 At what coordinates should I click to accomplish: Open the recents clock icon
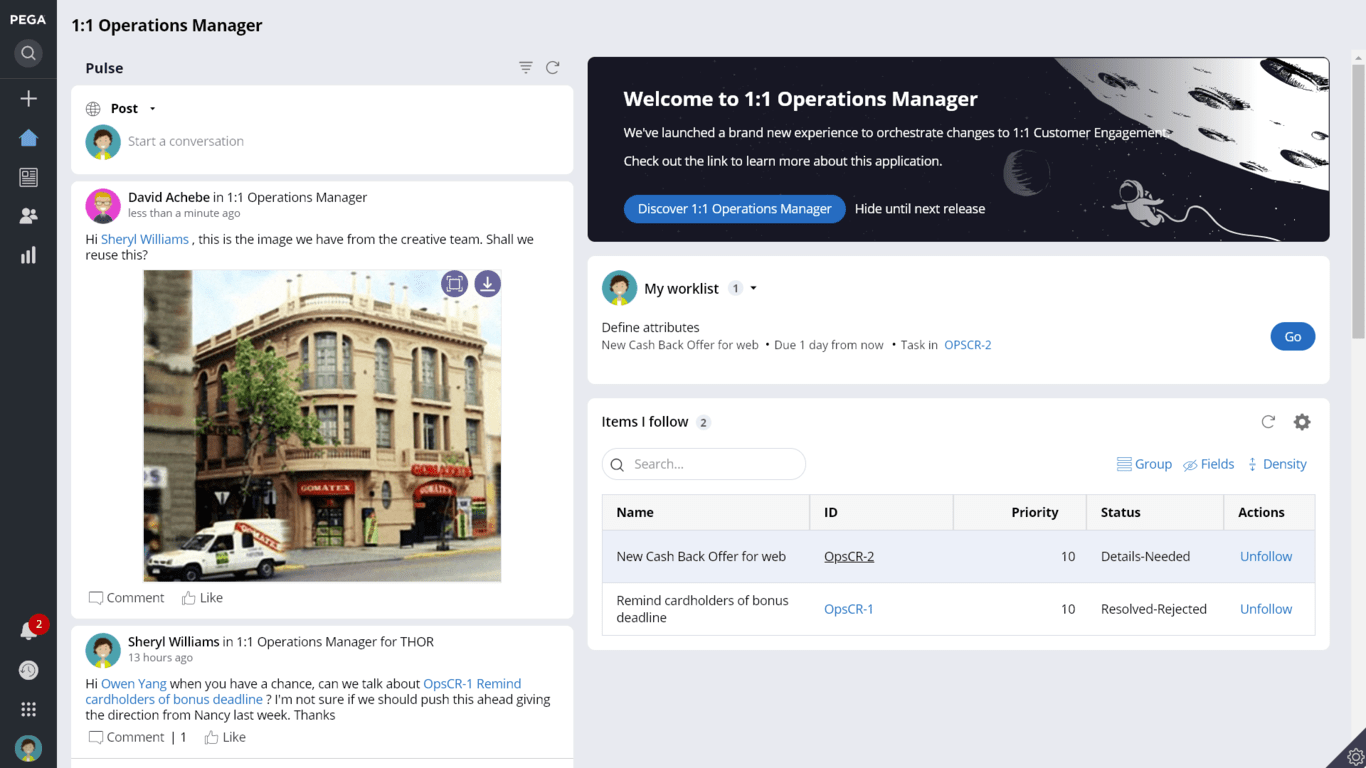(x=28, y=669)
